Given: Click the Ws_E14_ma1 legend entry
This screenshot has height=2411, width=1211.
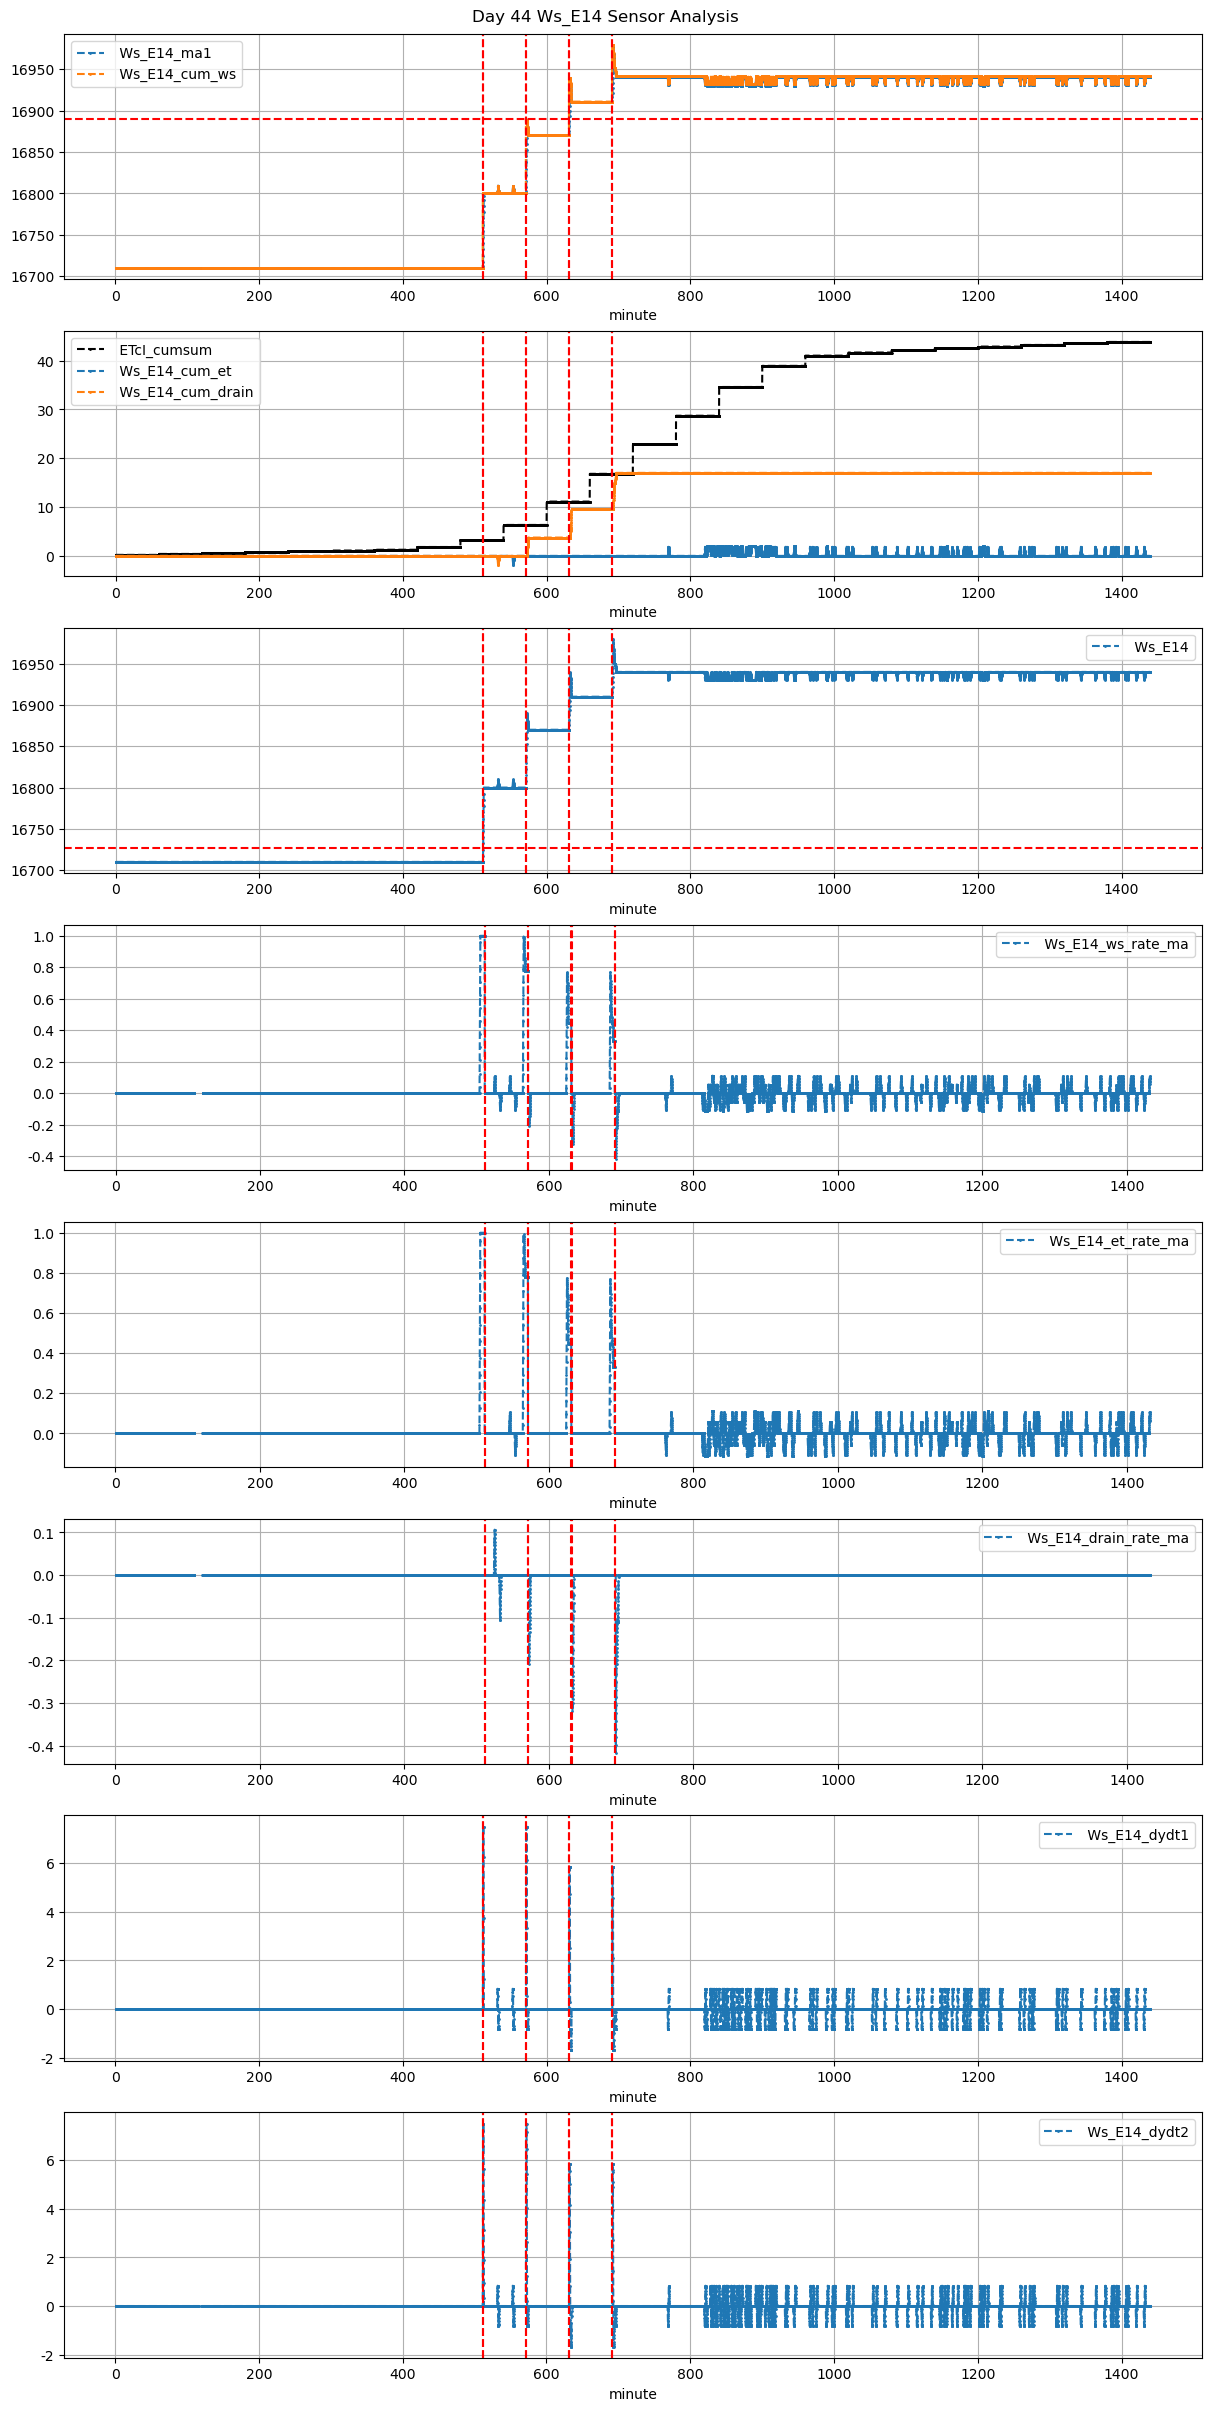Looking at the screenshot, I should coord(165,53).
